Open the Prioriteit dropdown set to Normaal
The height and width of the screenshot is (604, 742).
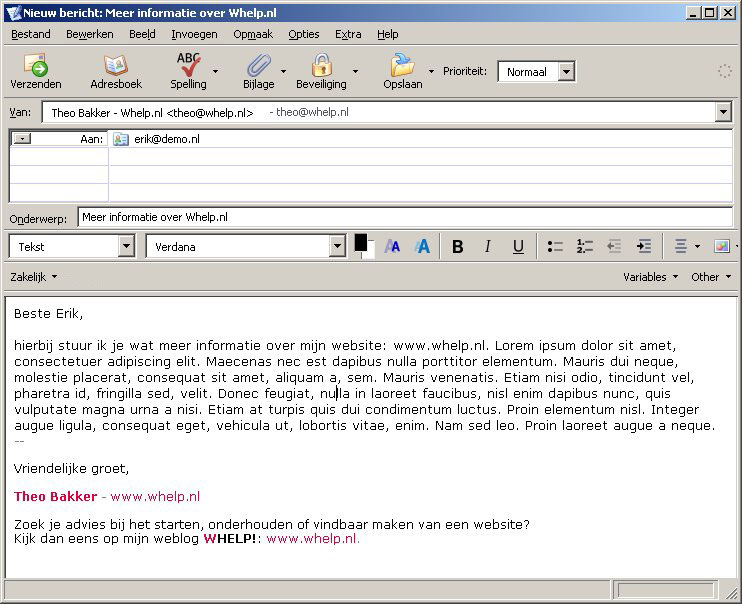tap(566, 72)
